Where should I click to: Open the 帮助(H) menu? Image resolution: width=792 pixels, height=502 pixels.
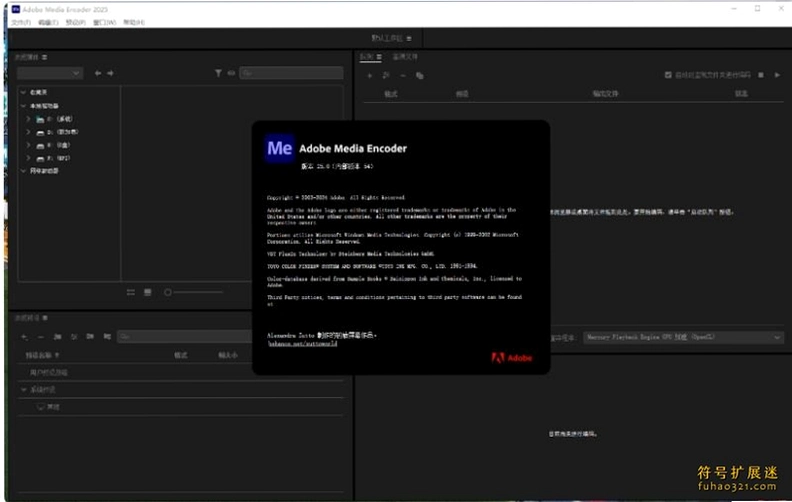tap(134, 22)
